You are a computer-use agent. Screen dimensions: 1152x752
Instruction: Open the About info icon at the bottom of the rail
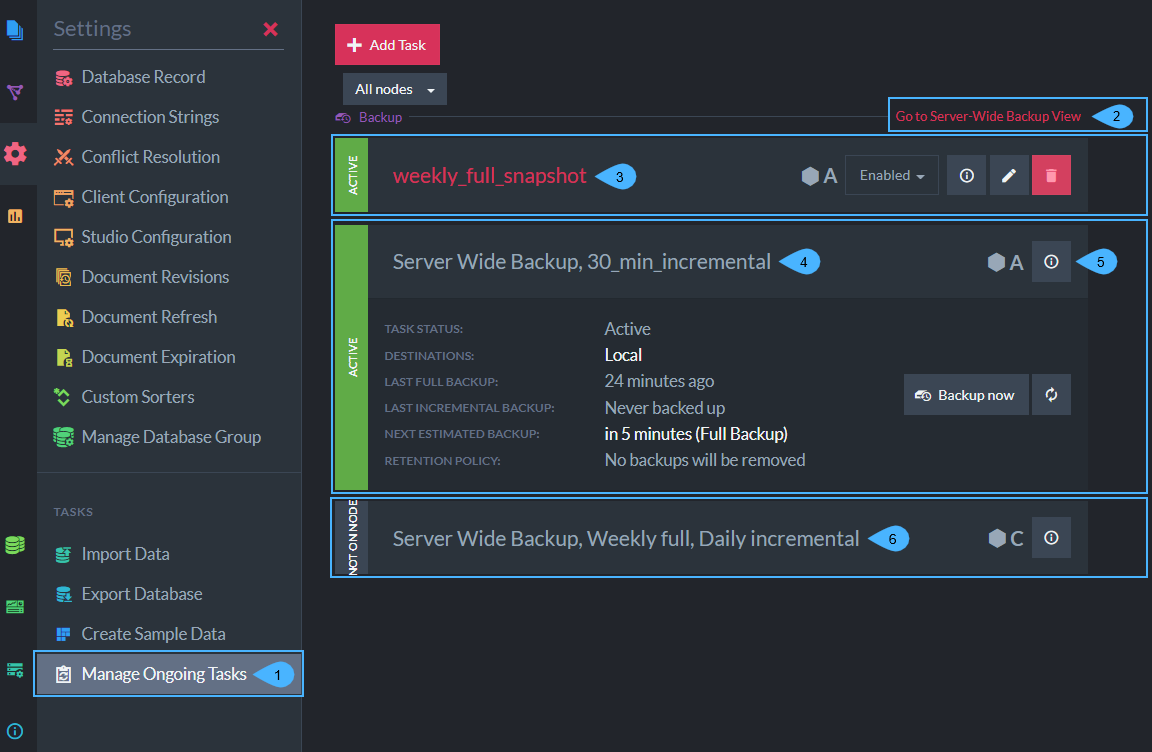15,731
